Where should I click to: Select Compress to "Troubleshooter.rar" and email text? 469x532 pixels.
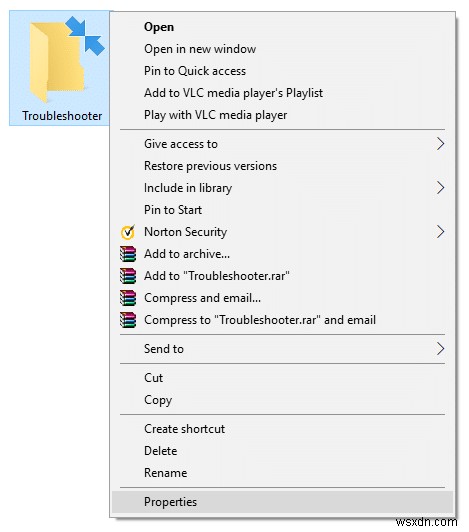click(260, 320)
